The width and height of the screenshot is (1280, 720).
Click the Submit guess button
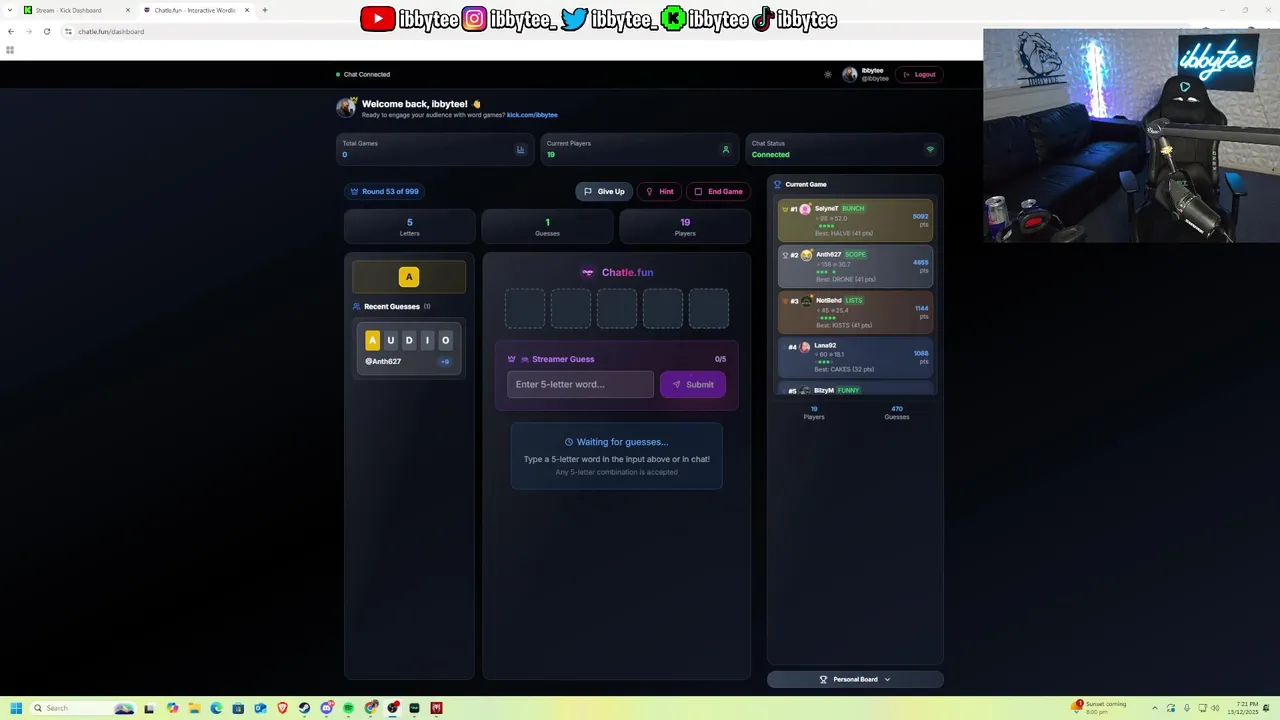tap(693, 384)
